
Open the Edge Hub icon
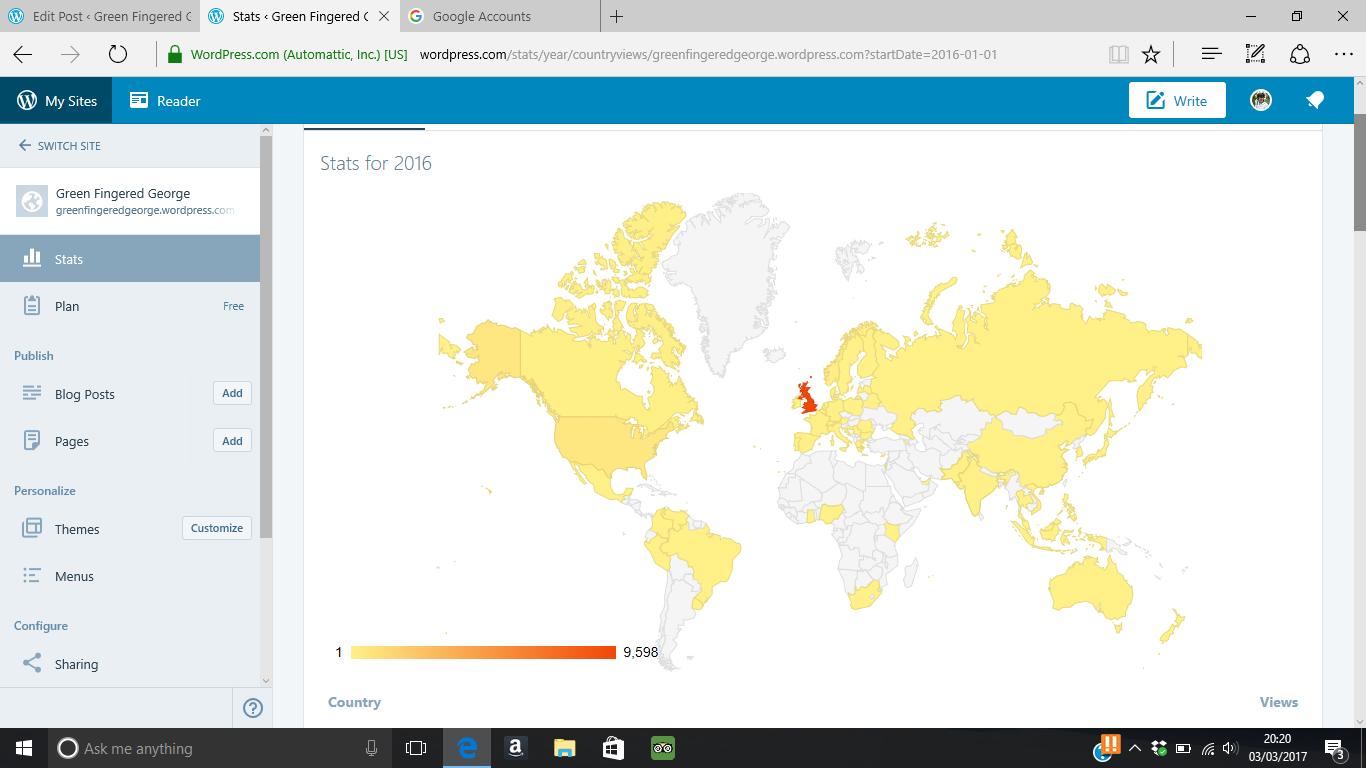click(x=1211, y=54)
